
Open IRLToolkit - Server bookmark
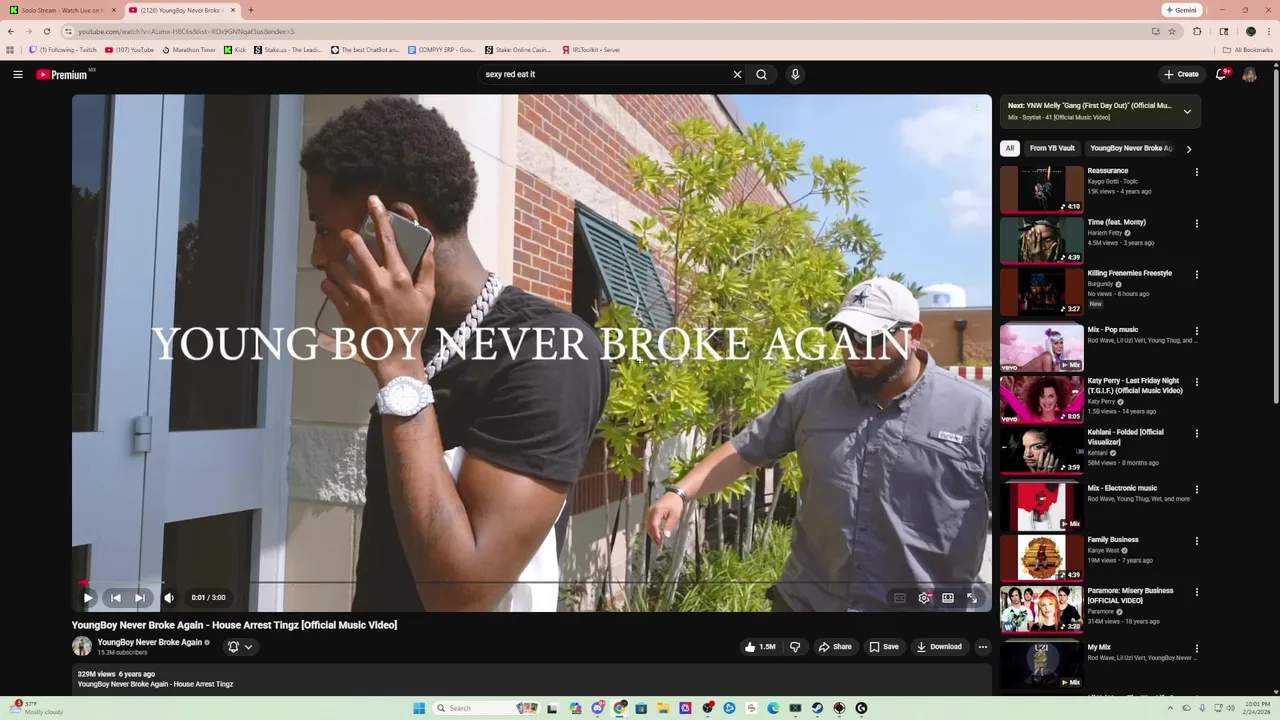click(x=591, y=50)
